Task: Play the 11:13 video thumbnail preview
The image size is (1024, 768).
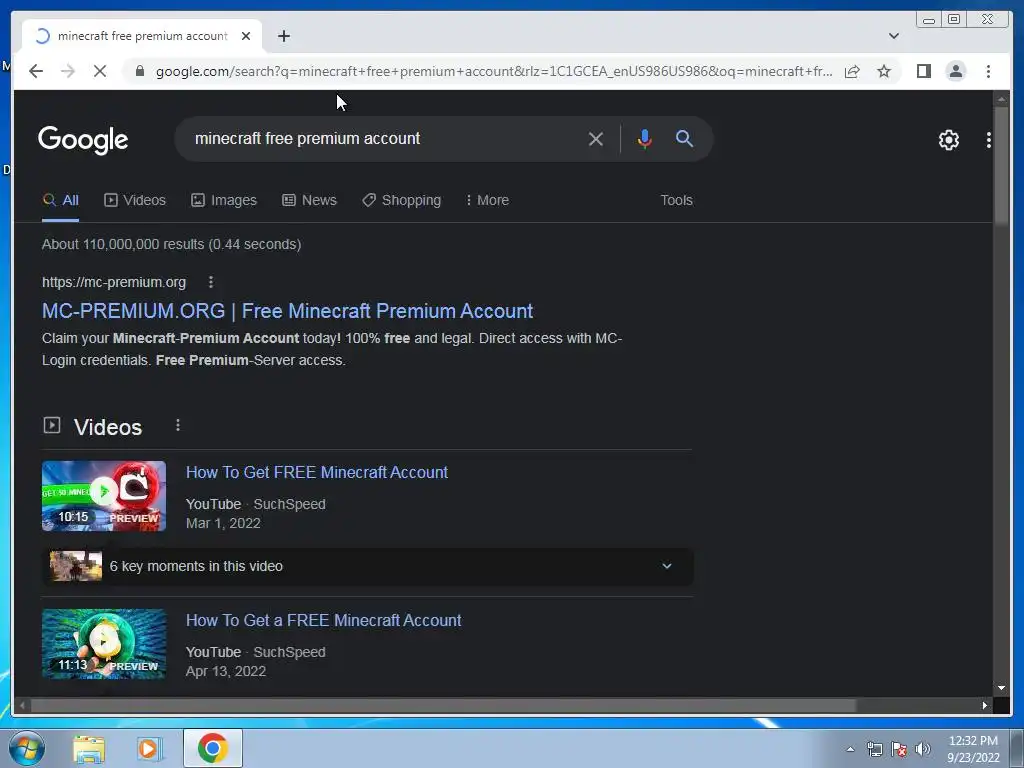Action: 104,644
